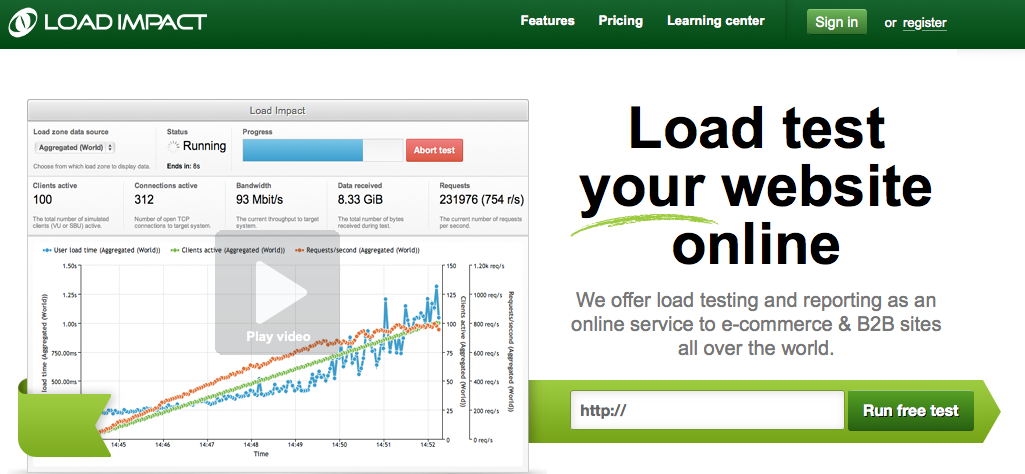Follow the register link

[x=924, y=24]
